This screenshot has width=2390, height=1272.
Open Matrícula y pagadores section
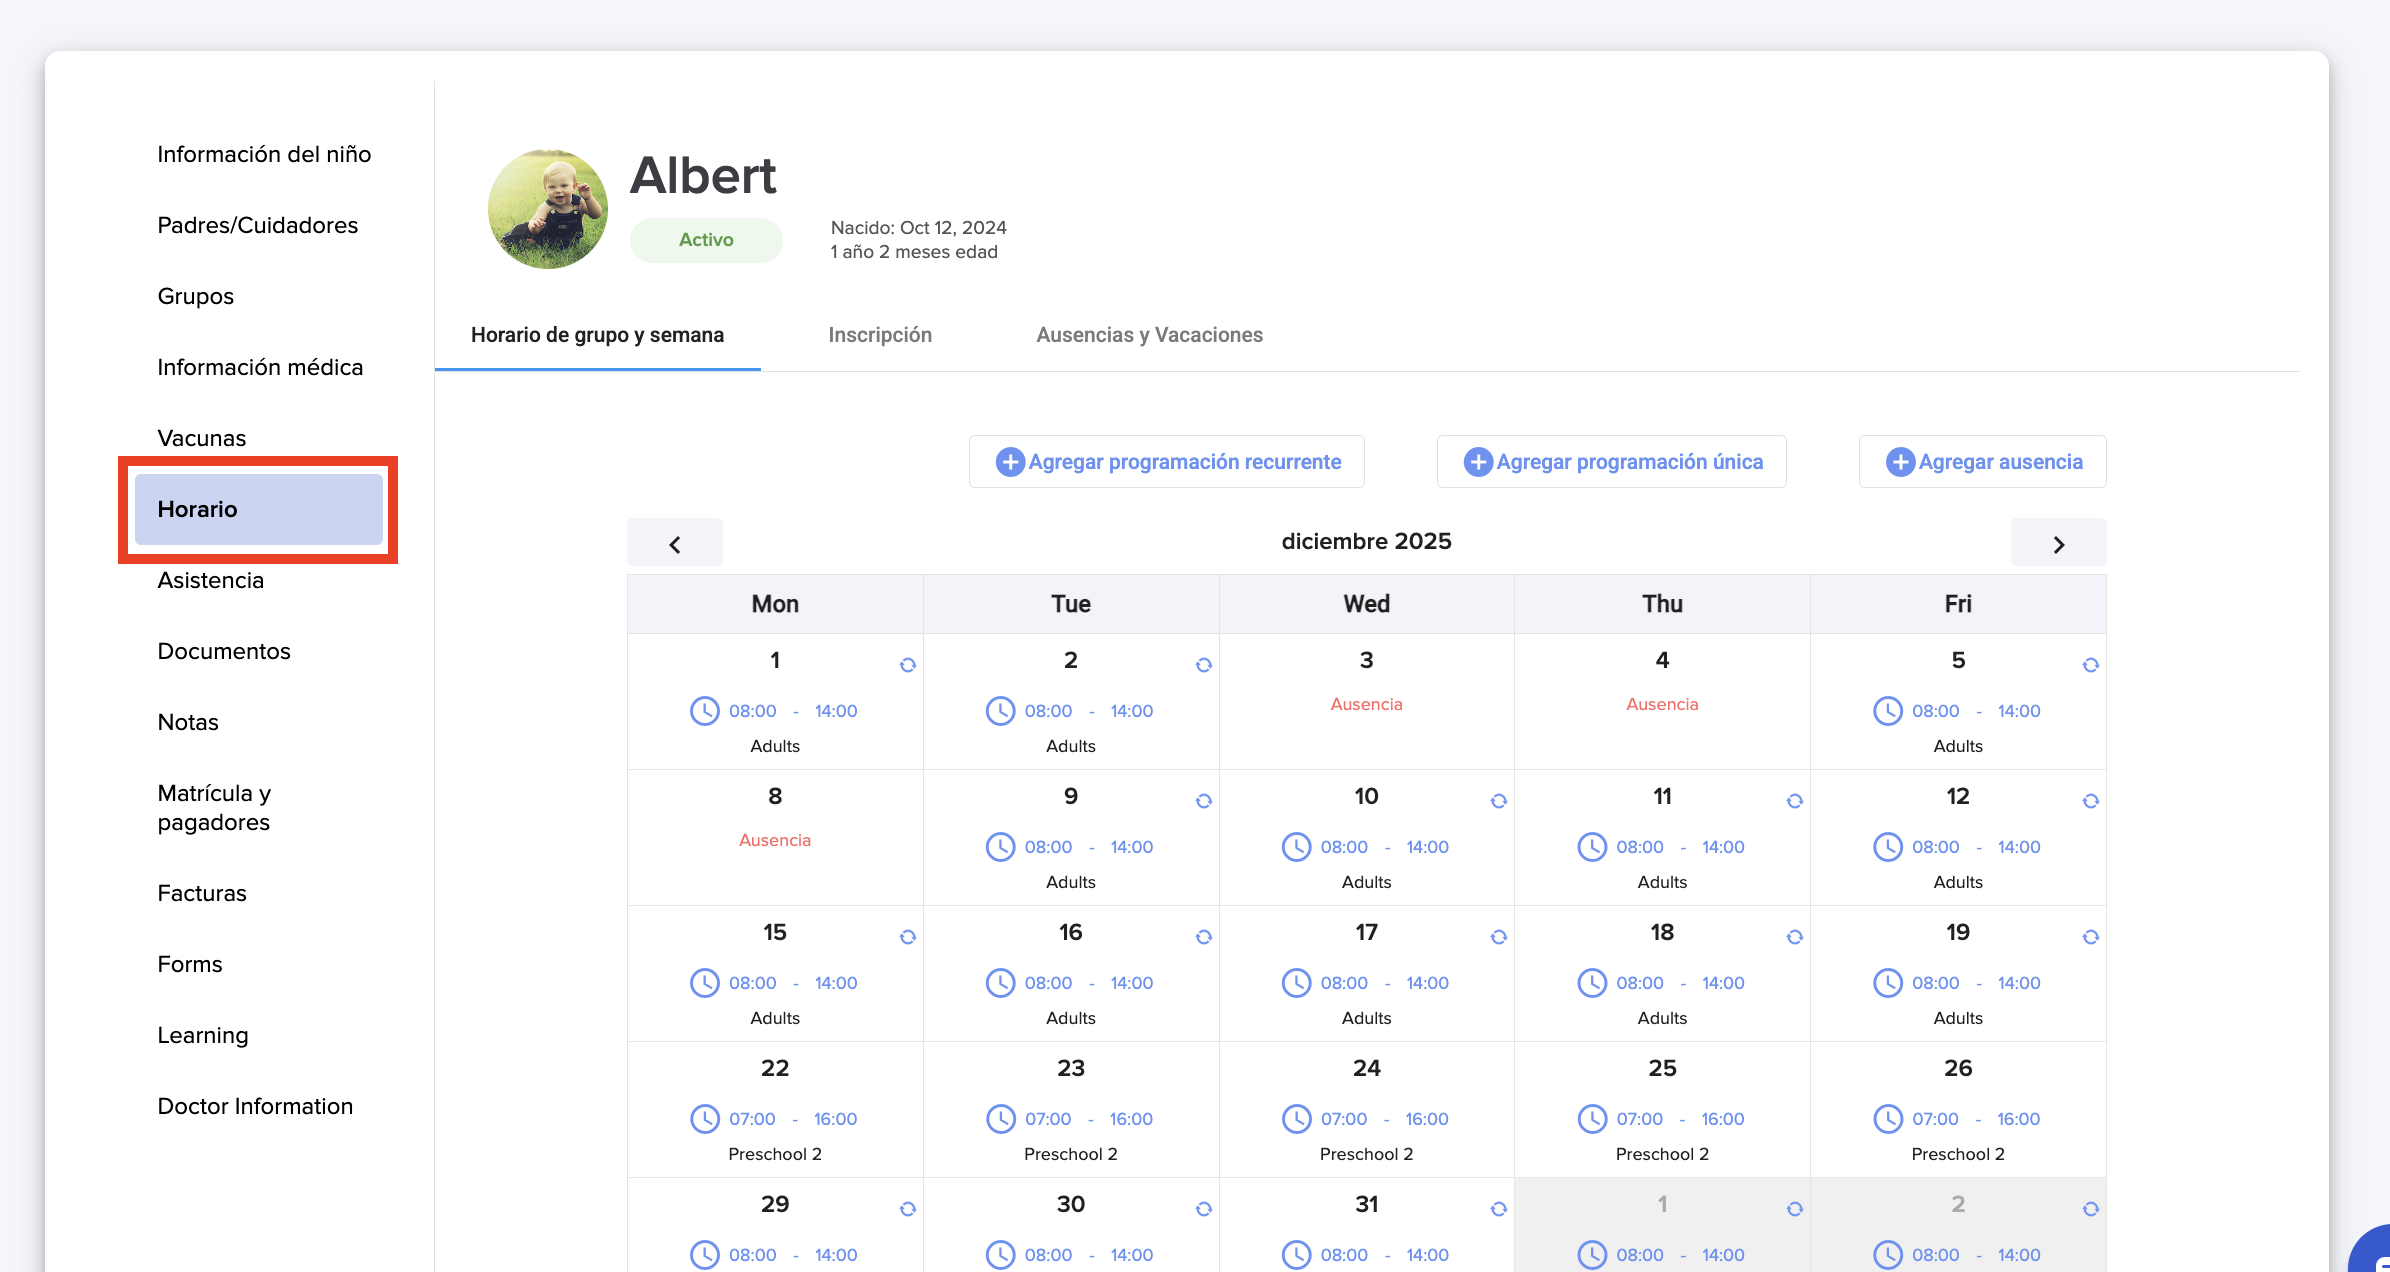click(x=214, y=807)
